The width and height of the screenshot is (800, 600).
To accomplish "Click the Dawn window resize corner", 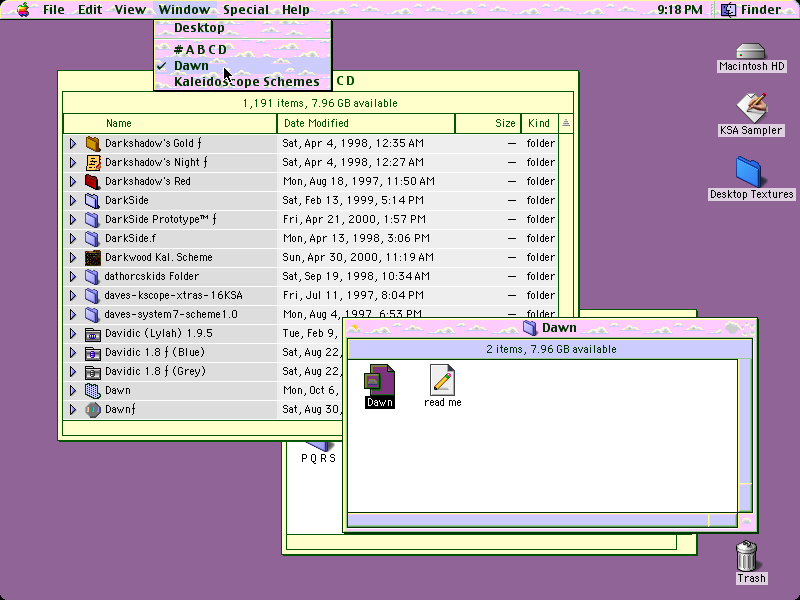I will click(x=745, y=520).
